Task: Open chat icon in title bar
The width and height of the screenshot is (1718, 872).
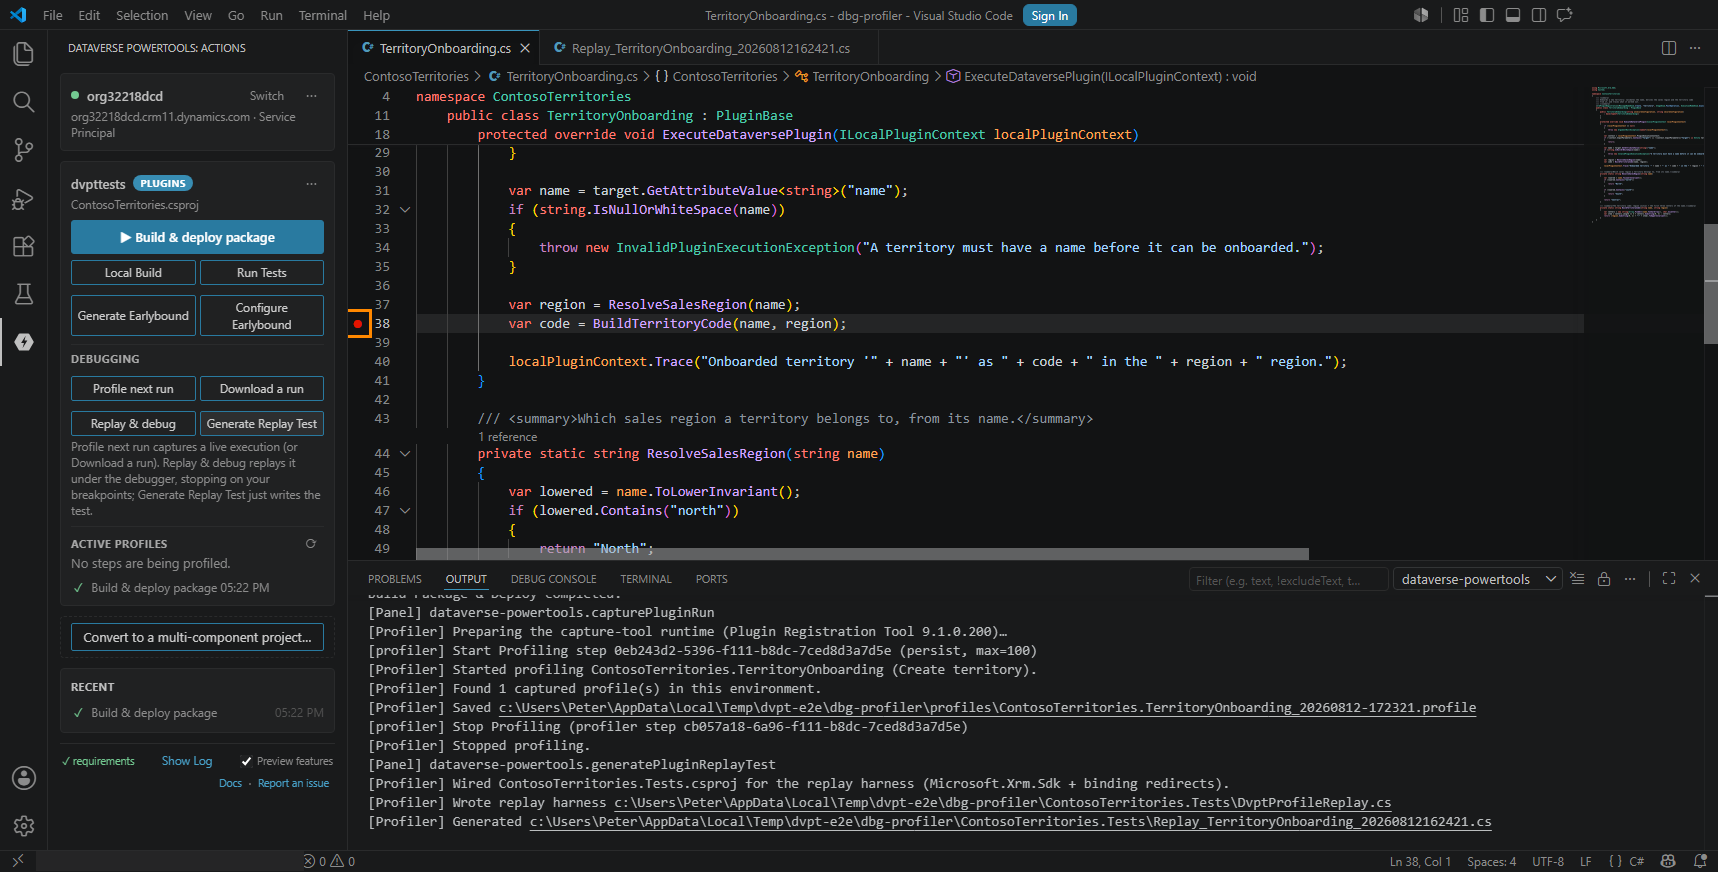Action: click(1565, 15)
